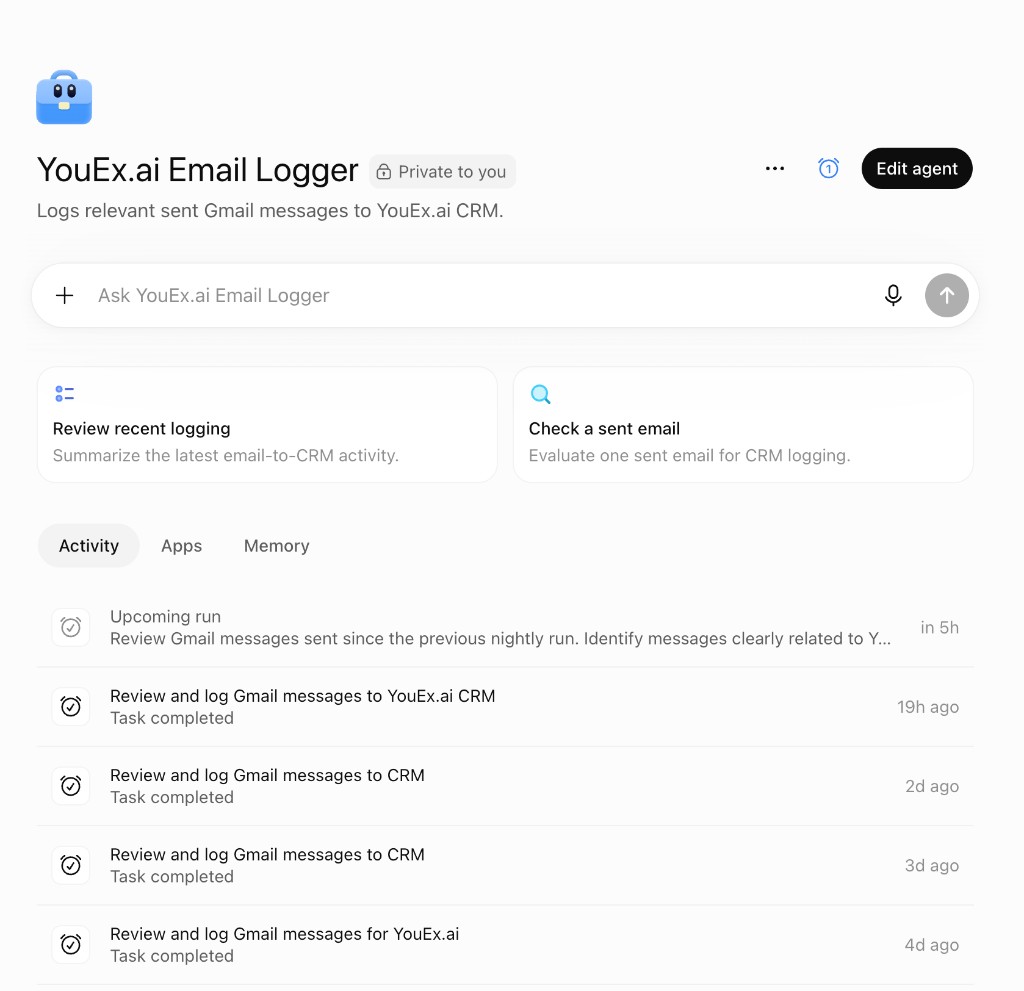Click the list icon on Review recent logging
The width and height of the screenshot is (1024, 991).
point(65,394)
